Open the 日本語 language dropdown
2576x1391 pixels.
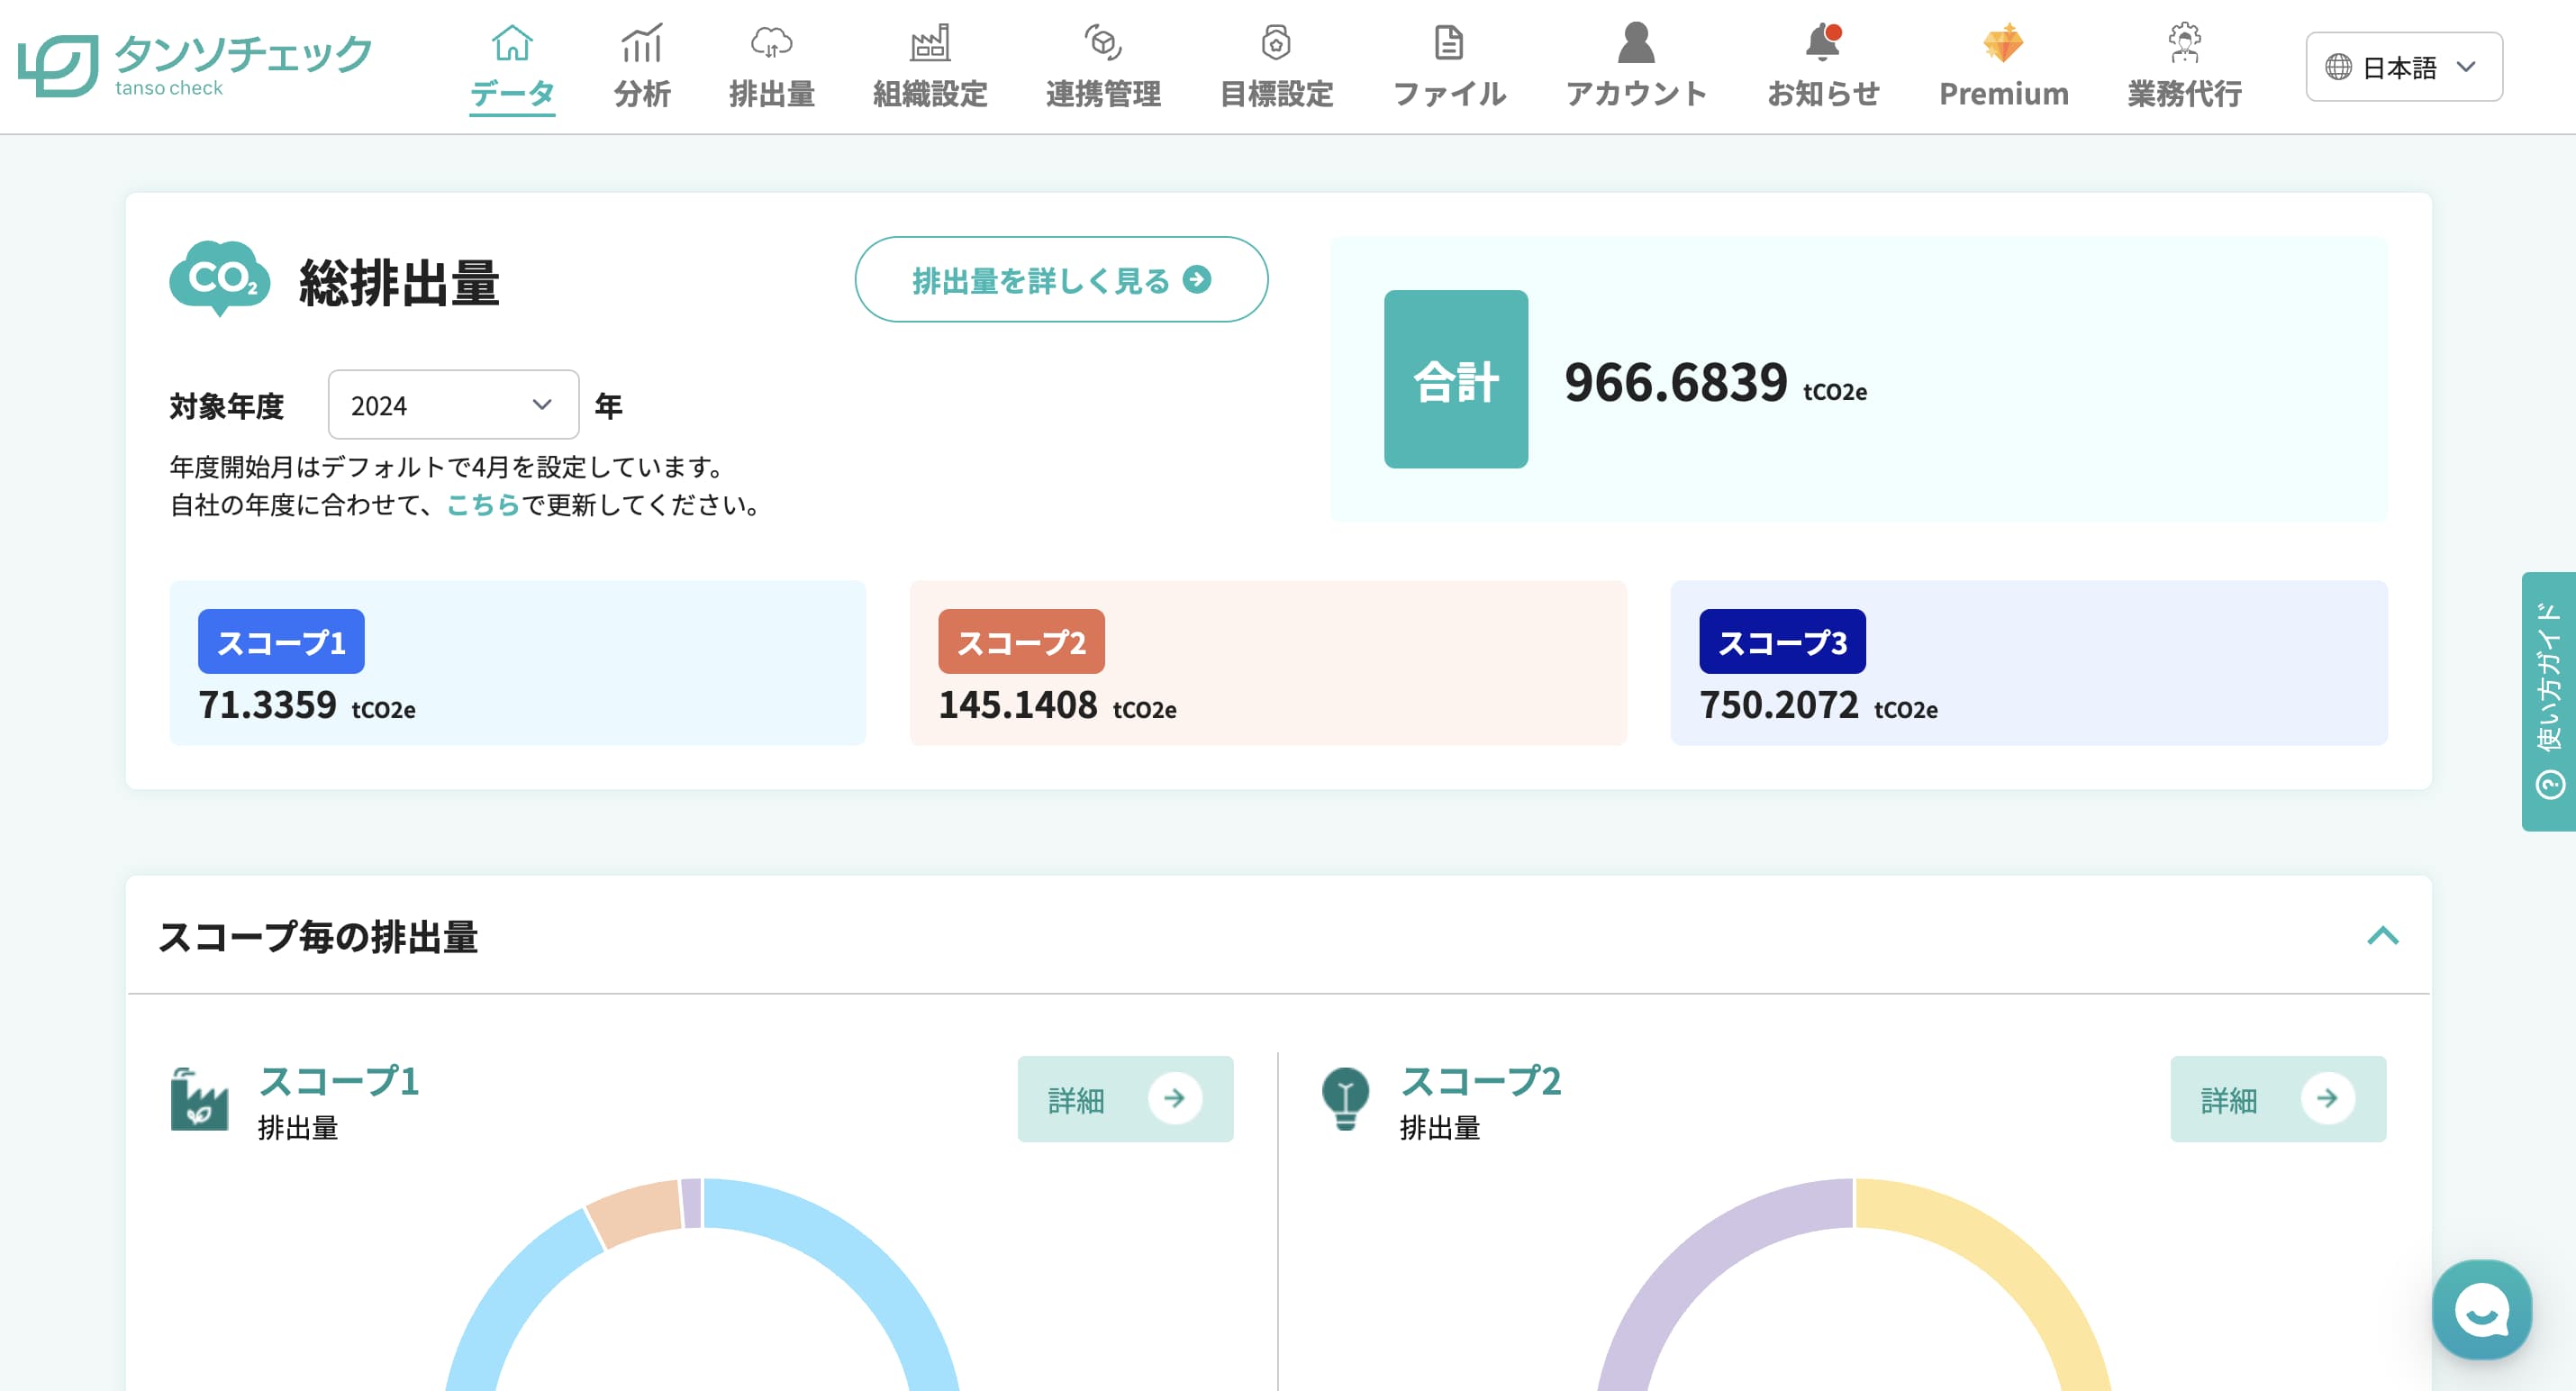pos(2404,67)
